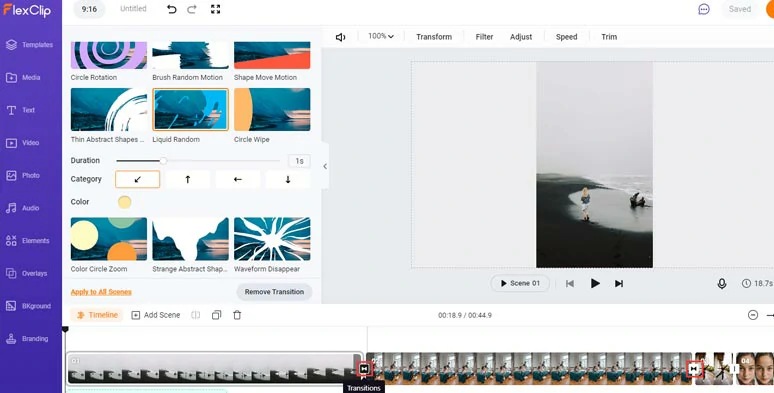Open the Templates sidebar section
This screenshot has height=393, width=774.
(x=30, y=45)
